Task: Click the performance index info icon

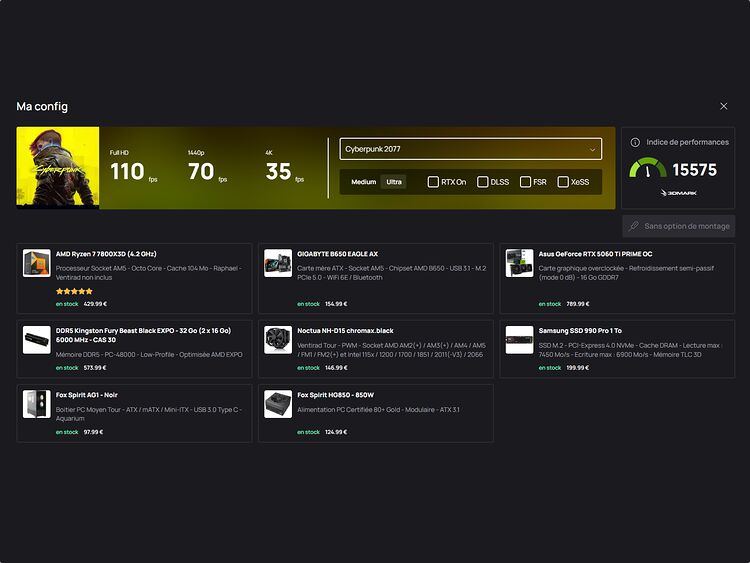Action: coord(635,142)
